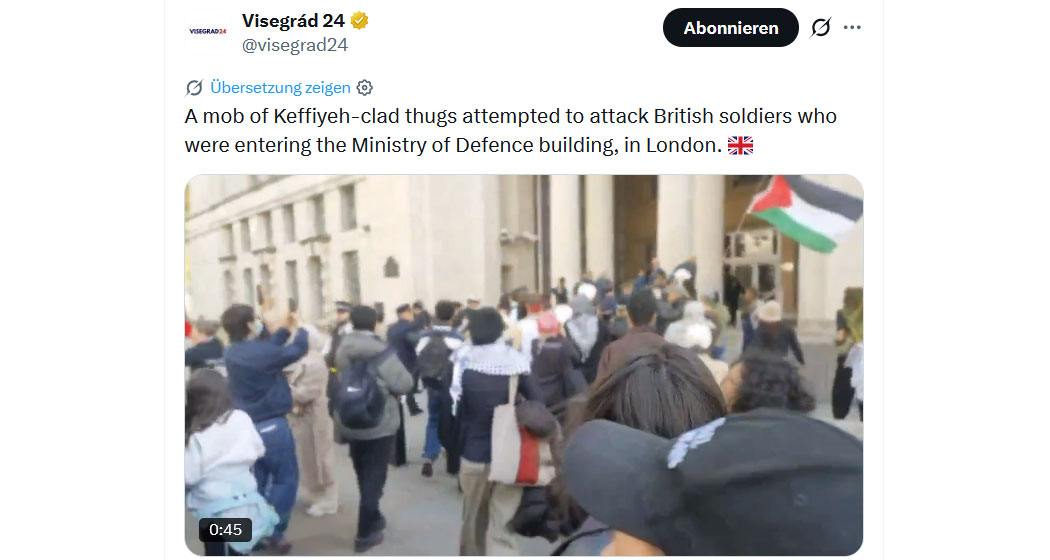Image resolution: width=1050 pixels, height=560 pixels.
Task: Open the @visegrad24 handle link
Action: [x=295, y=45]
